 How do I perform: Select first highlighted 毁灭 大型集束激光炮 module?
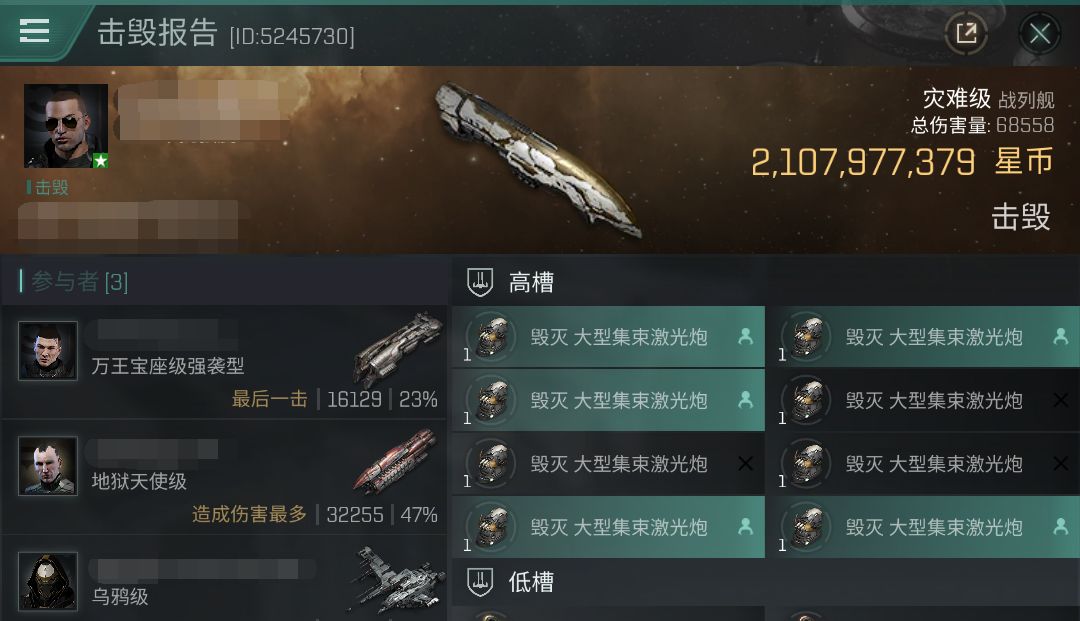click(x=608, y=337)
